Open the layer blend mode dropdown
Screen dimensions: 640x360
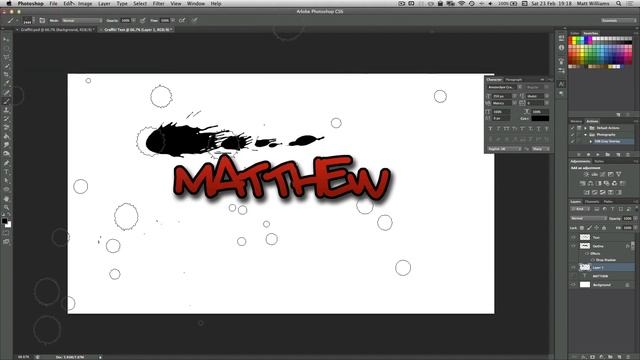click(589, 218)
